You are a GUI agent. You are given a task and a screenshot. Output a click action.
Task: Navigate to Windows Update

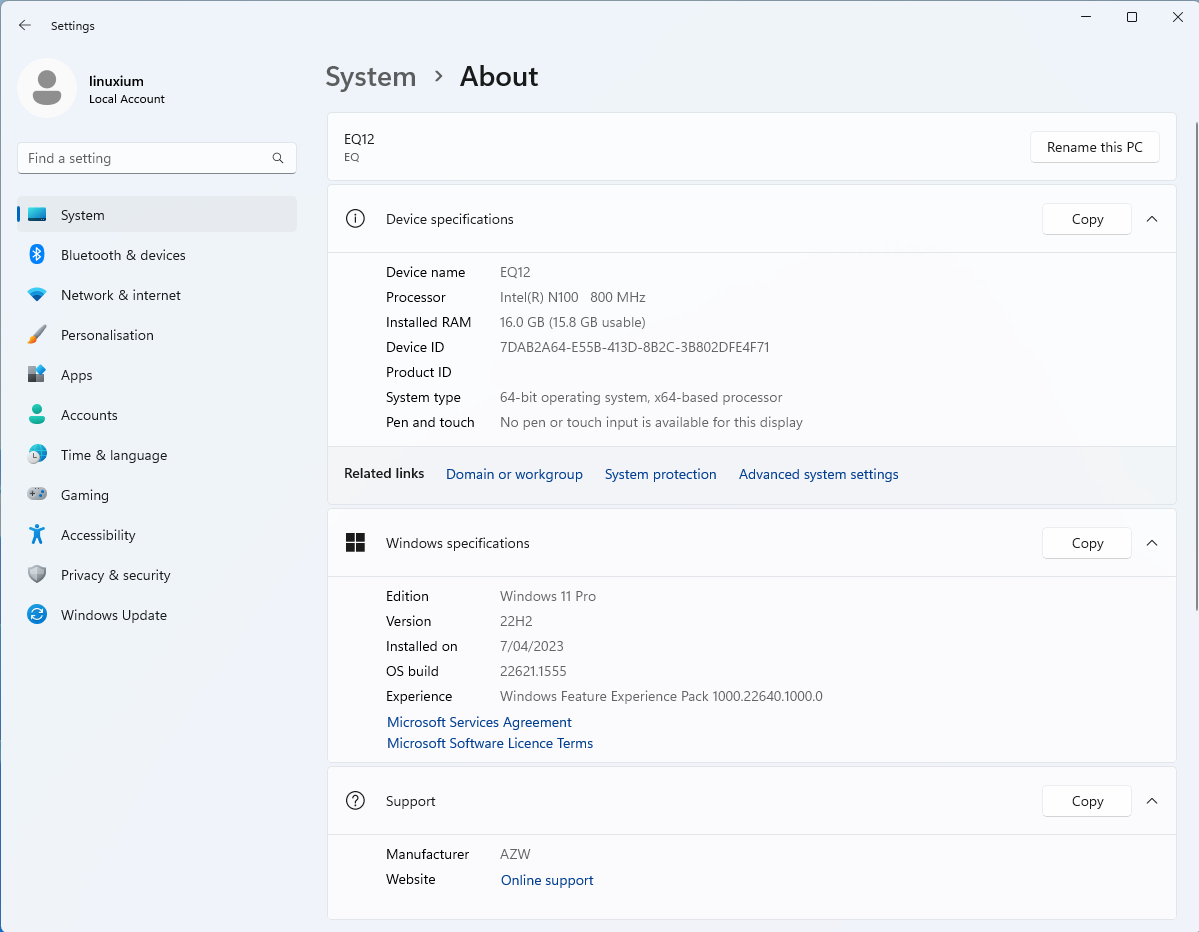pos(157,615)
